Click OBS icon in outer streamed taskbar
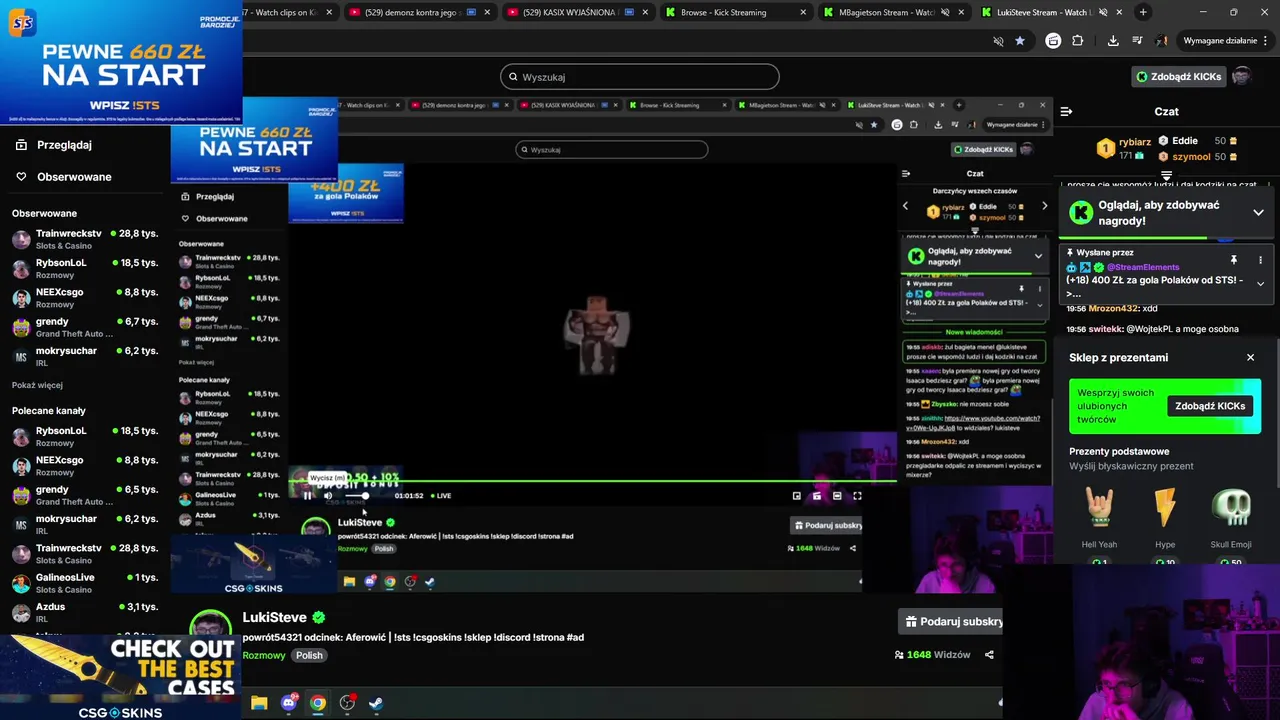The width and height of the screenshot is (1280, 720). [x=347, y=703]
